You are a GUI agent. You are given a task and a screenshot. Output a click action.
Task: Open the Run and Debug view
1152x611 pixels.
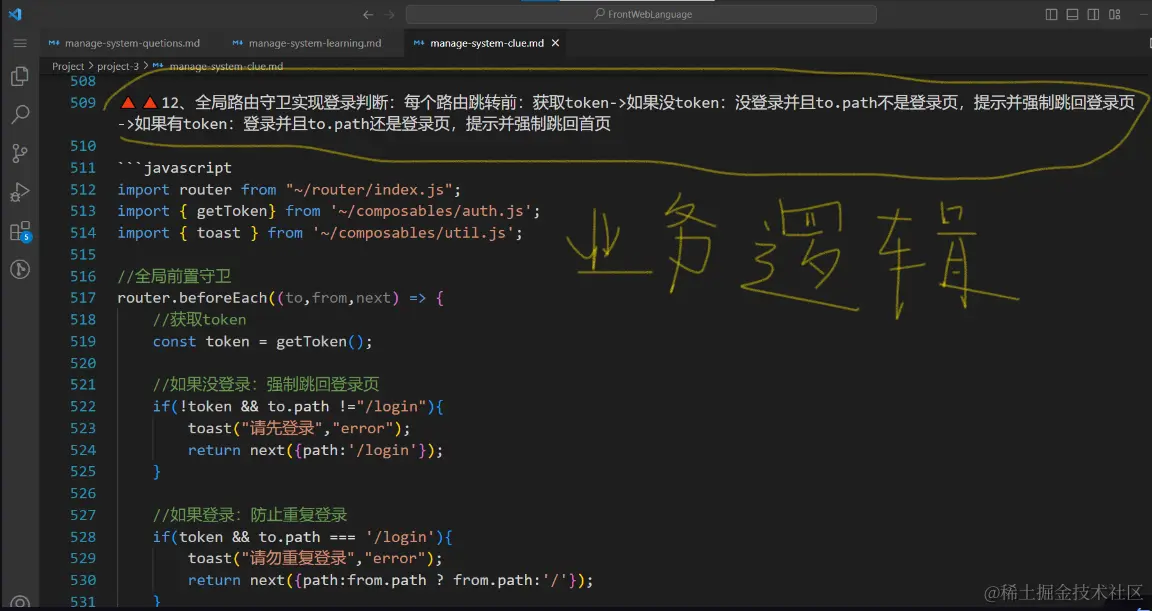click(20, 192)
